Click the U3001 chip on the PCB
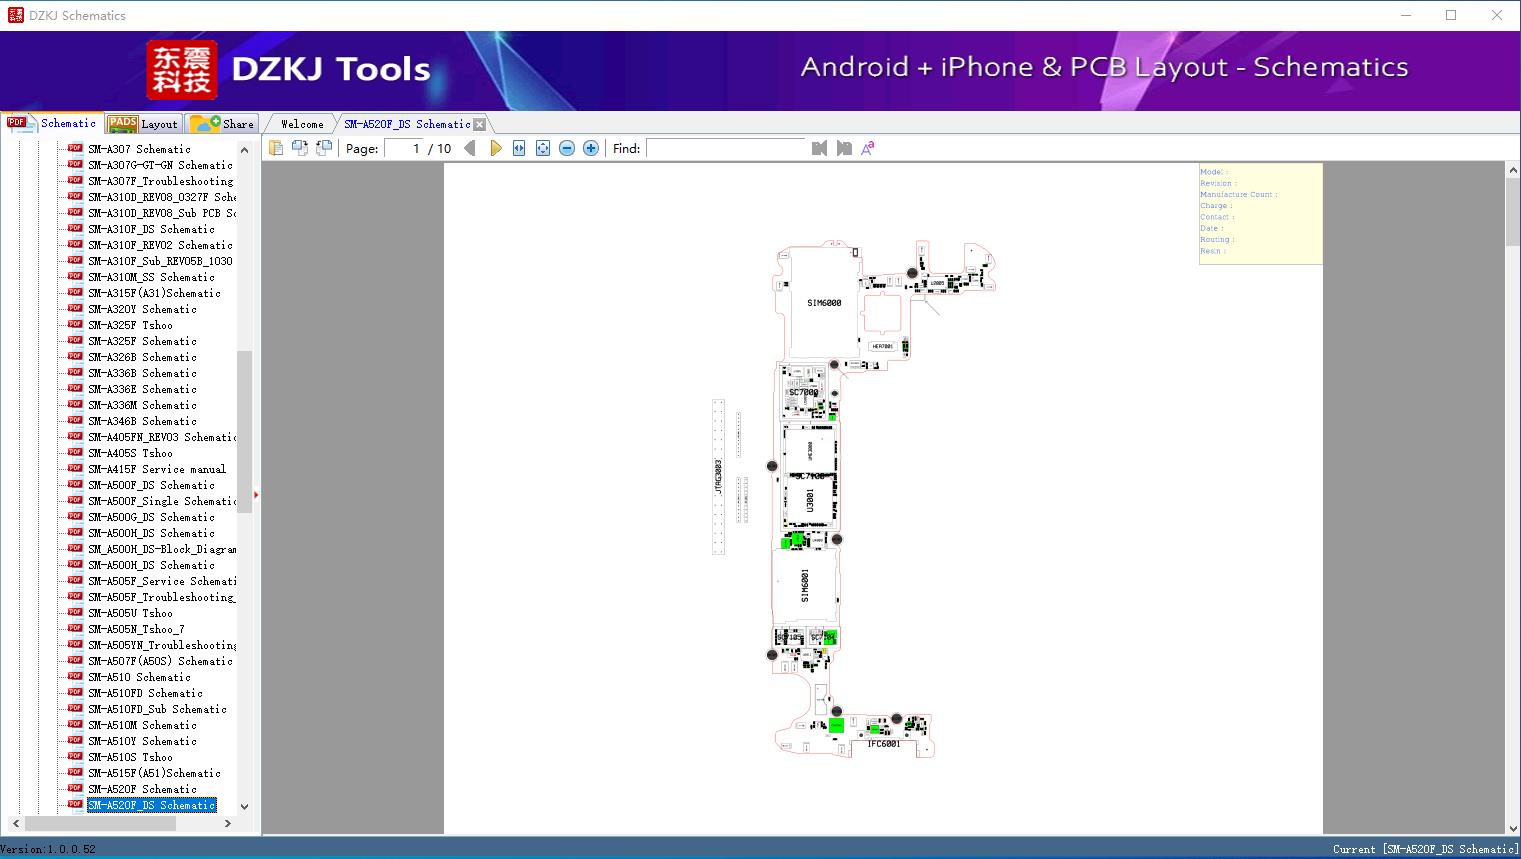The height and width of the screenshot is (859, 1521). point(810,499)
